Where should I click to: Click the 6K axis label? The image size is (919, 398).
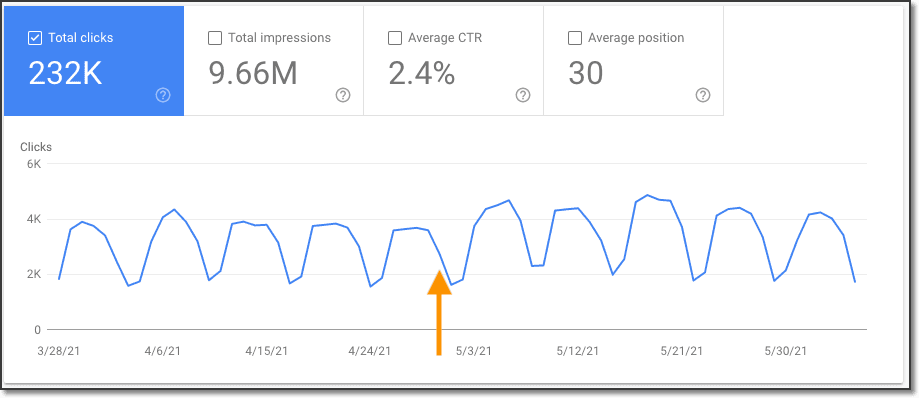[33, 164]
